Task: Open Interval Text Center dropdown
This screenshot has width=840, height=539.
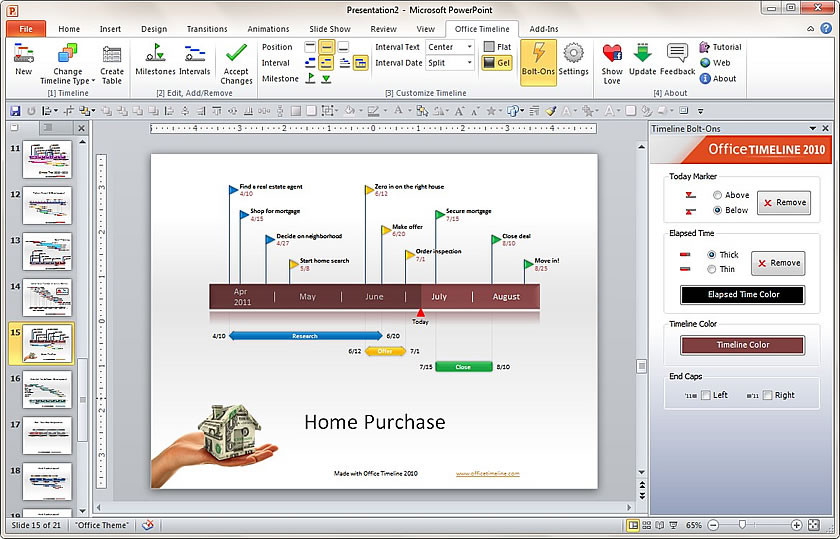Action: (x=469, y=47)
